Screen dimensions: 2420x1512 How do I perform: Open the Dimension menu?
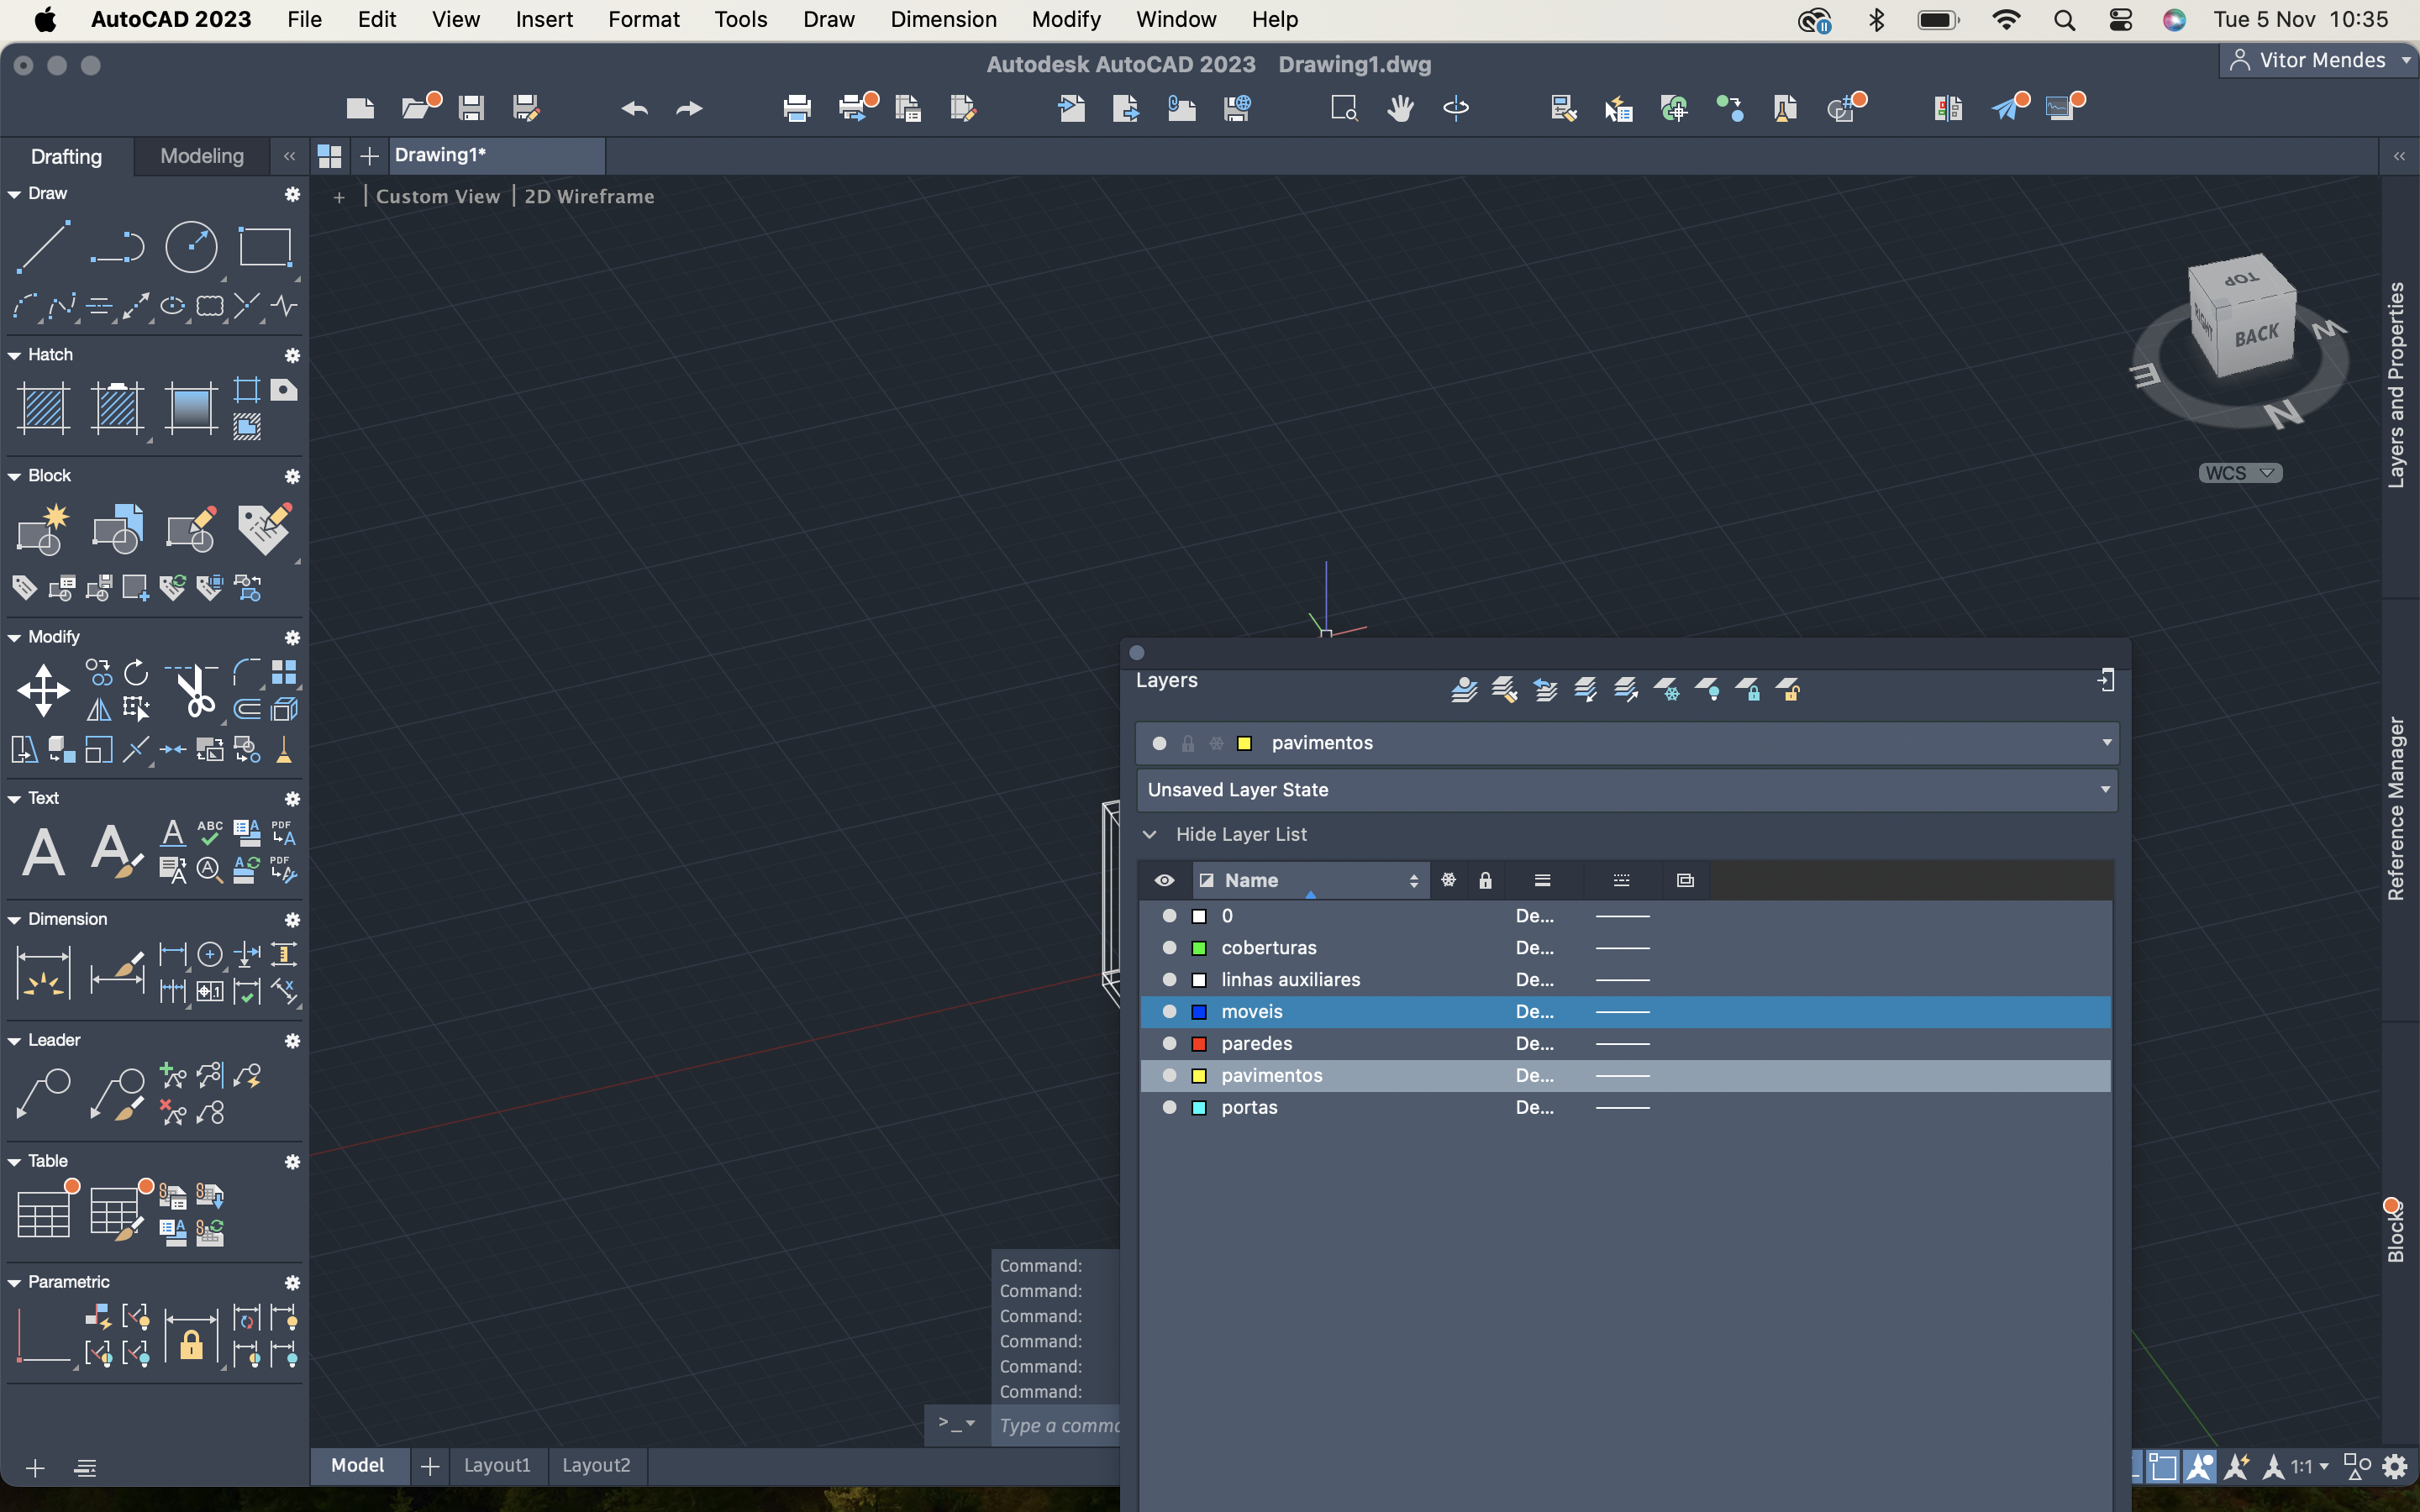943,19
